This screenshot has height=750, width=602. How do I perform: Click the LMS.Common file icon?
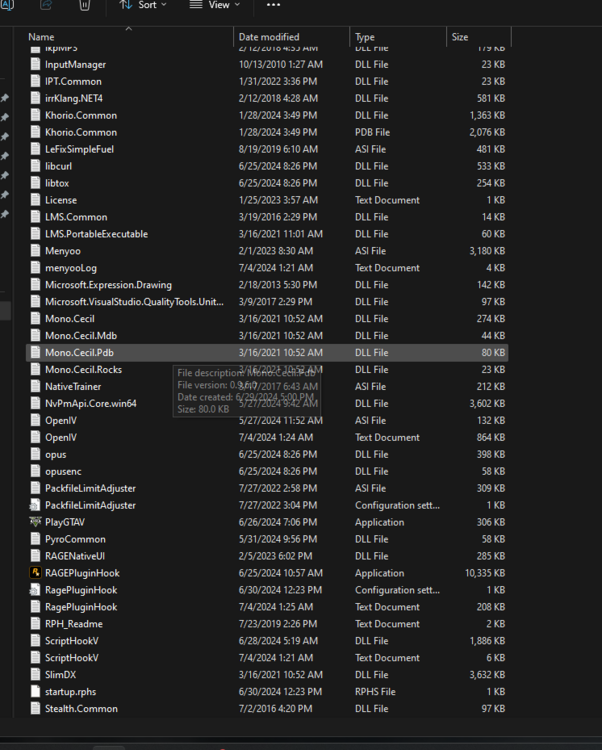click(35, 217)
